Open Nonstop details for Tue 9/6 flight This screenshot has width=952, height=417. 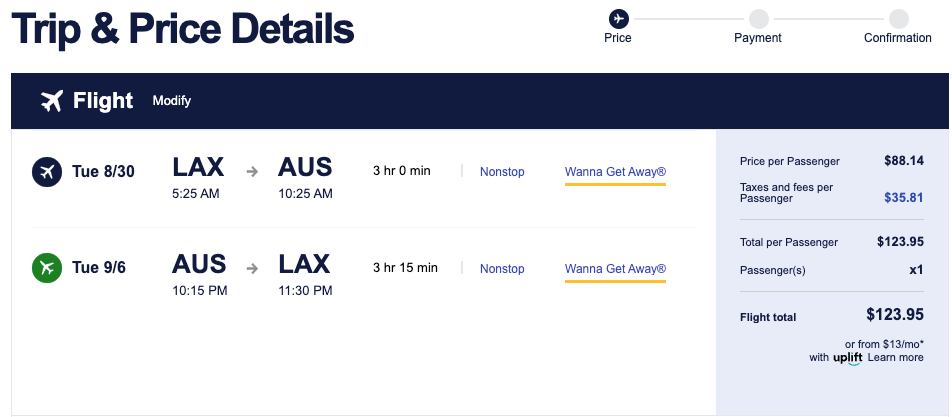[502, 268]
